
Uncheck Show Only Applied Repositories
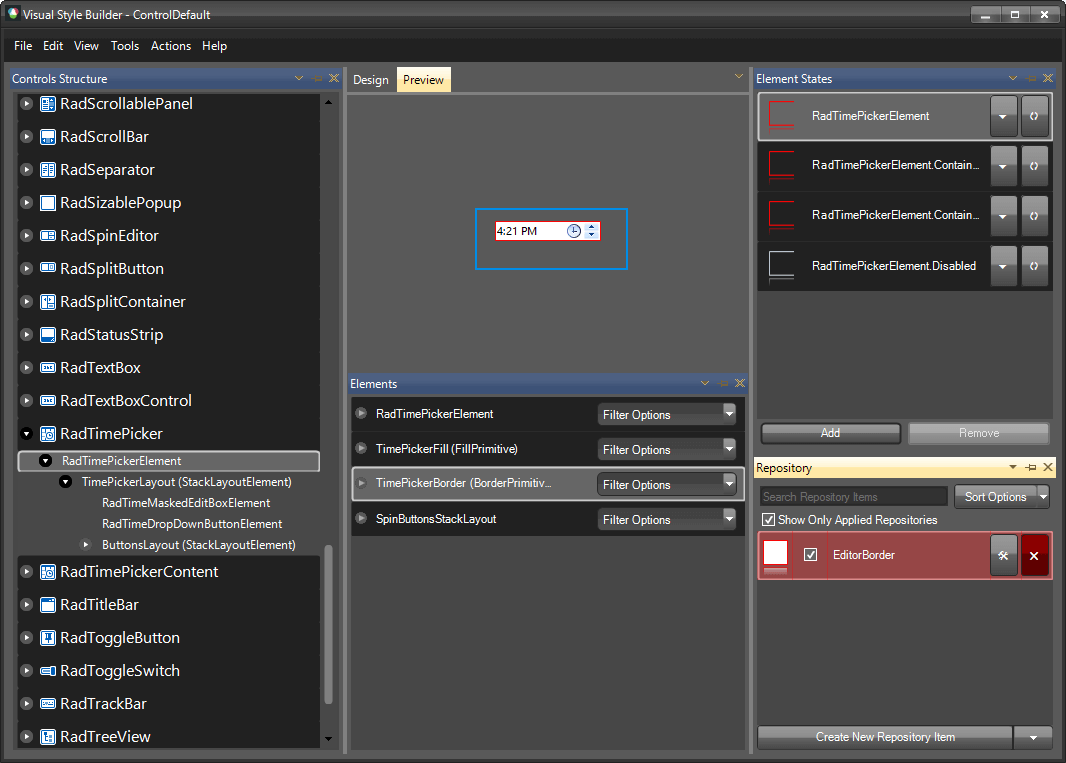769,519
